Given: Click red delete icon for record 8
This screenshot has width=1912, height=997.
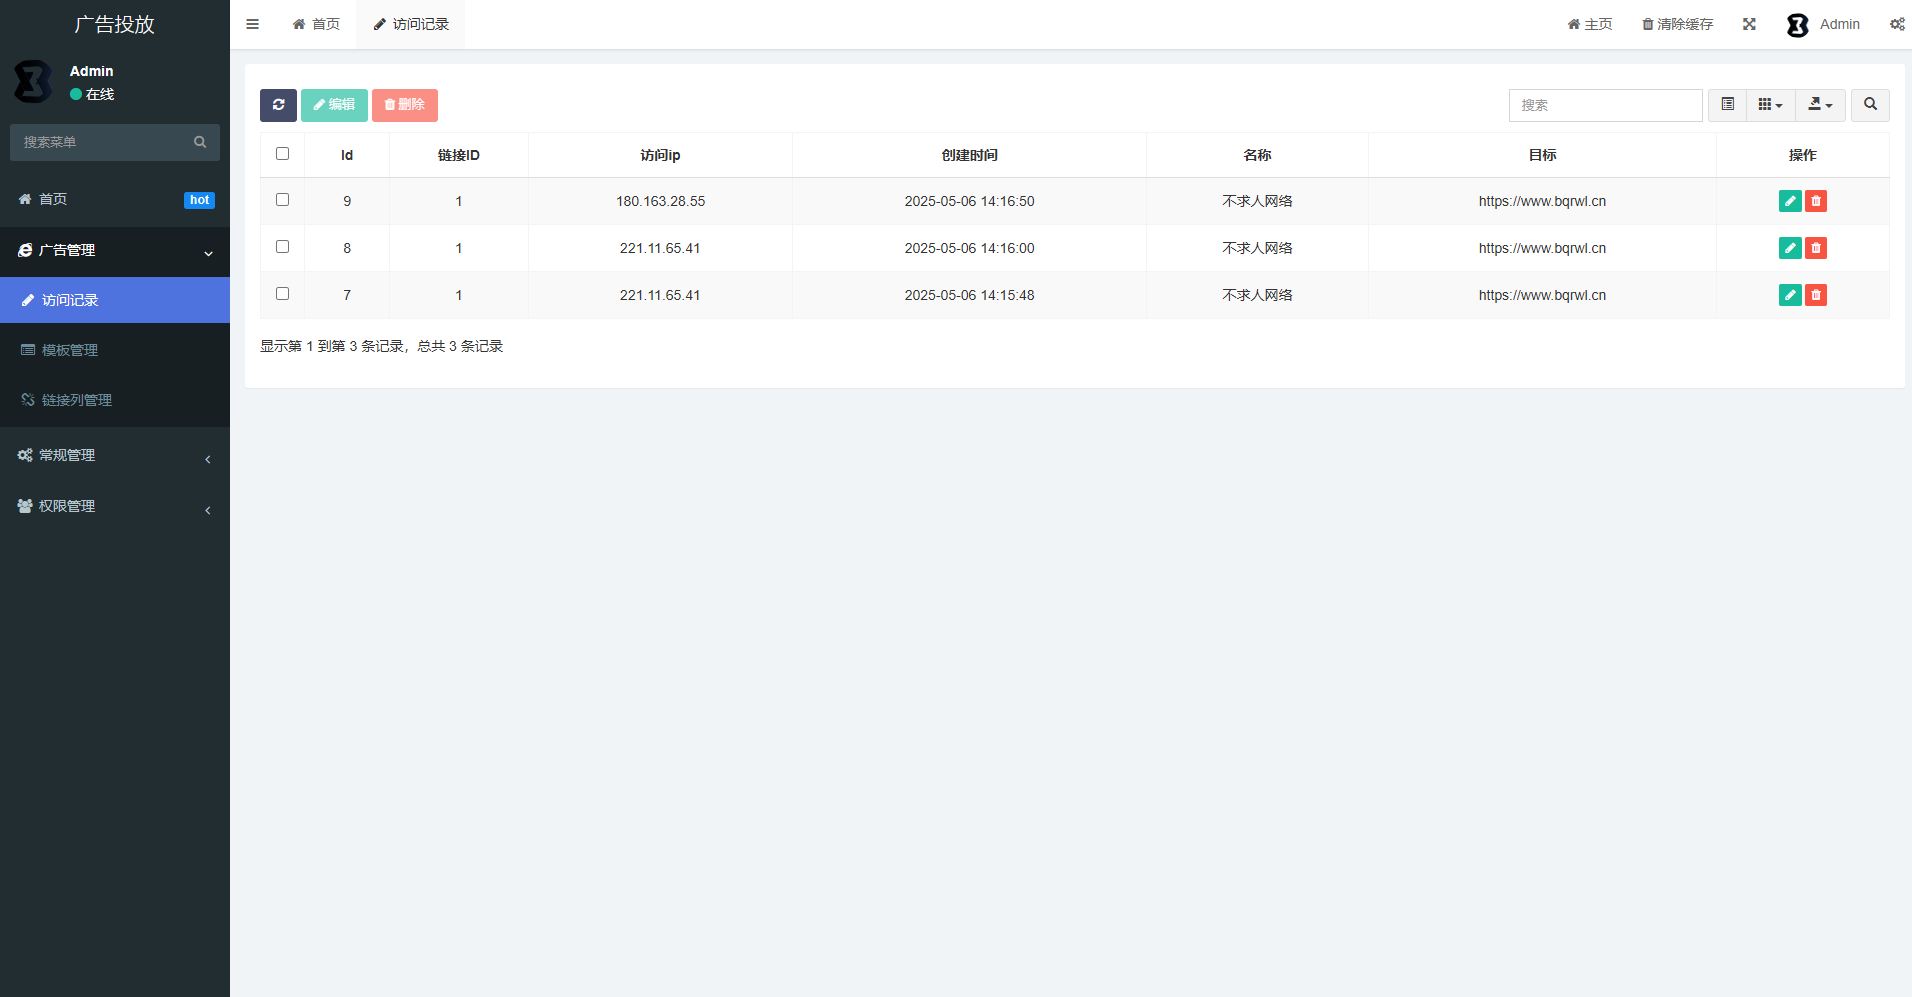Looking at the screenshot, I should (1816, 248).
